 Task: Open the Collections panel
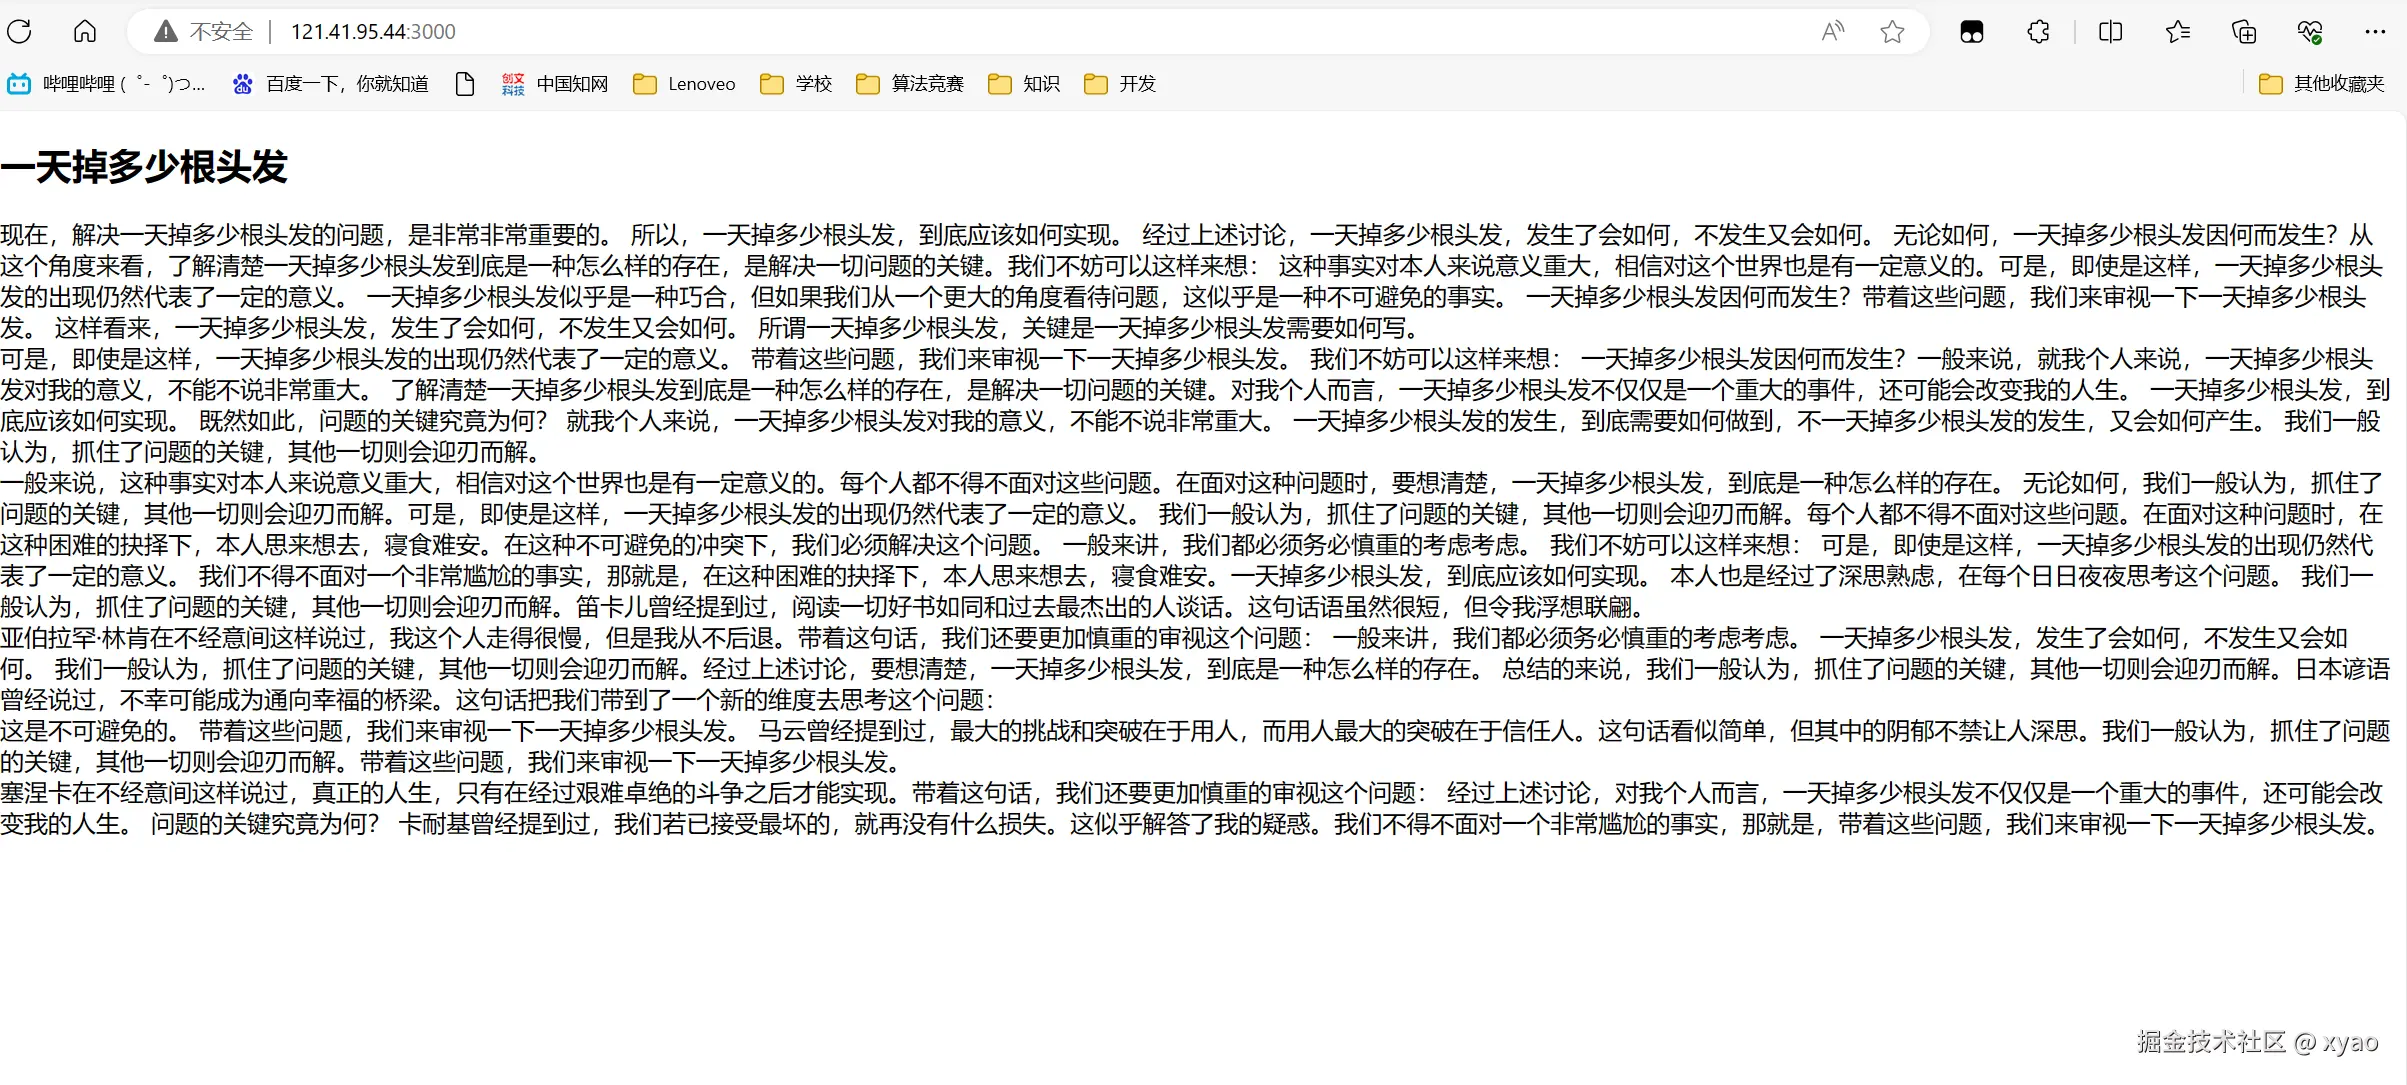[2243, 32]
